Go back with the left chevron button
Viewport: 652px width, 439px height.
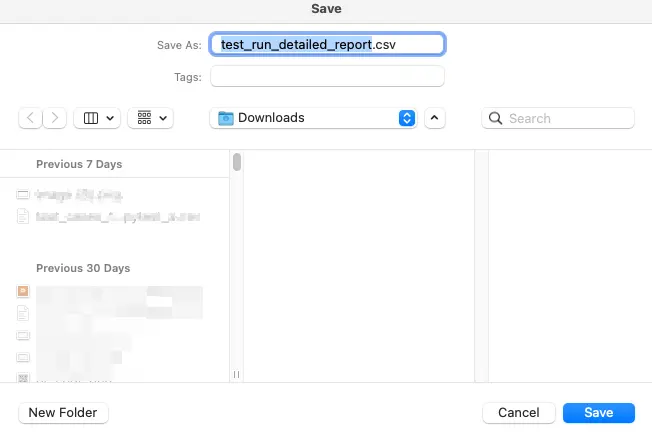[31, 118]
